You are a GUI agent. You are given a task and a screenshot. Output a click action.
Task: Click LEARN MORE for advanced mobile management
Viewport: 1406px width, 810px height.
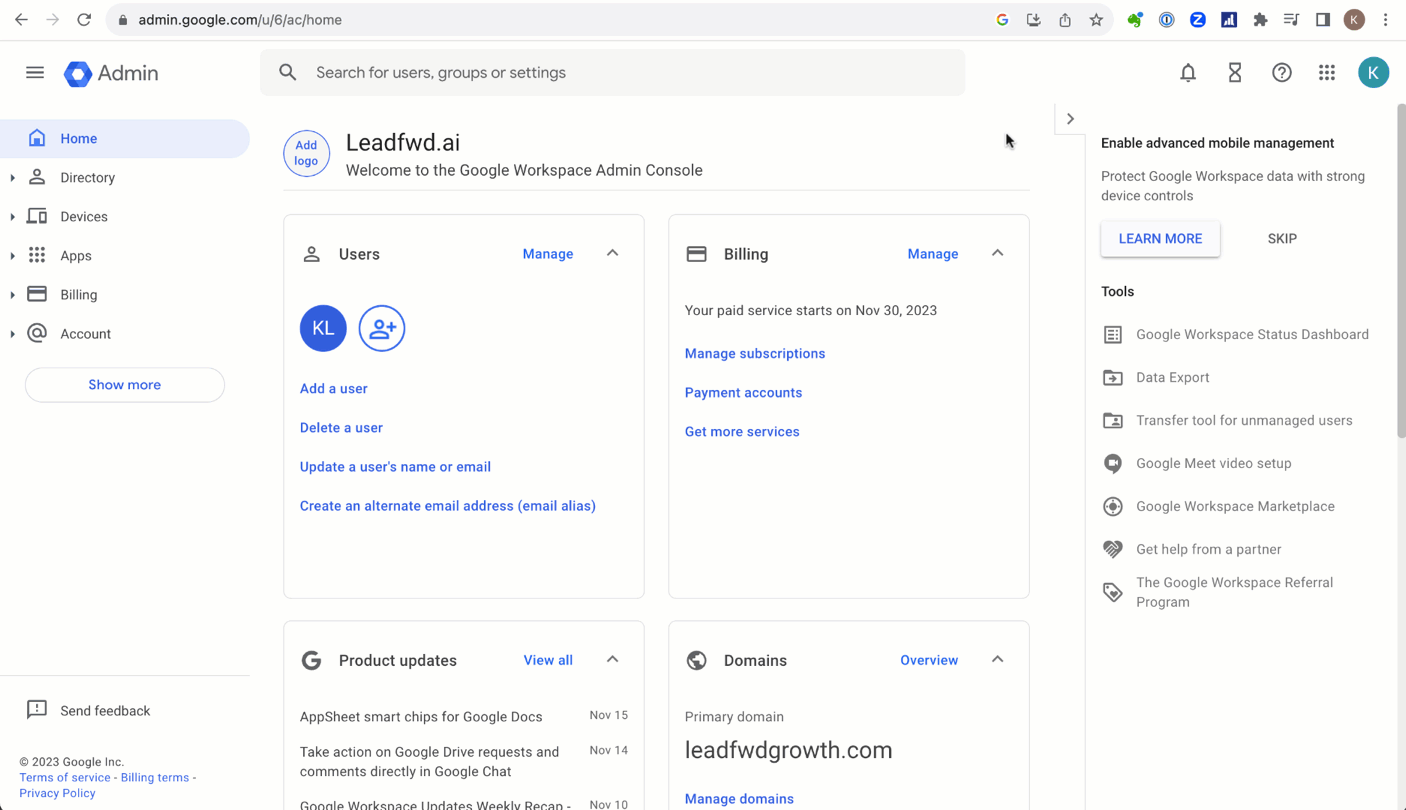pos(1160,238)
